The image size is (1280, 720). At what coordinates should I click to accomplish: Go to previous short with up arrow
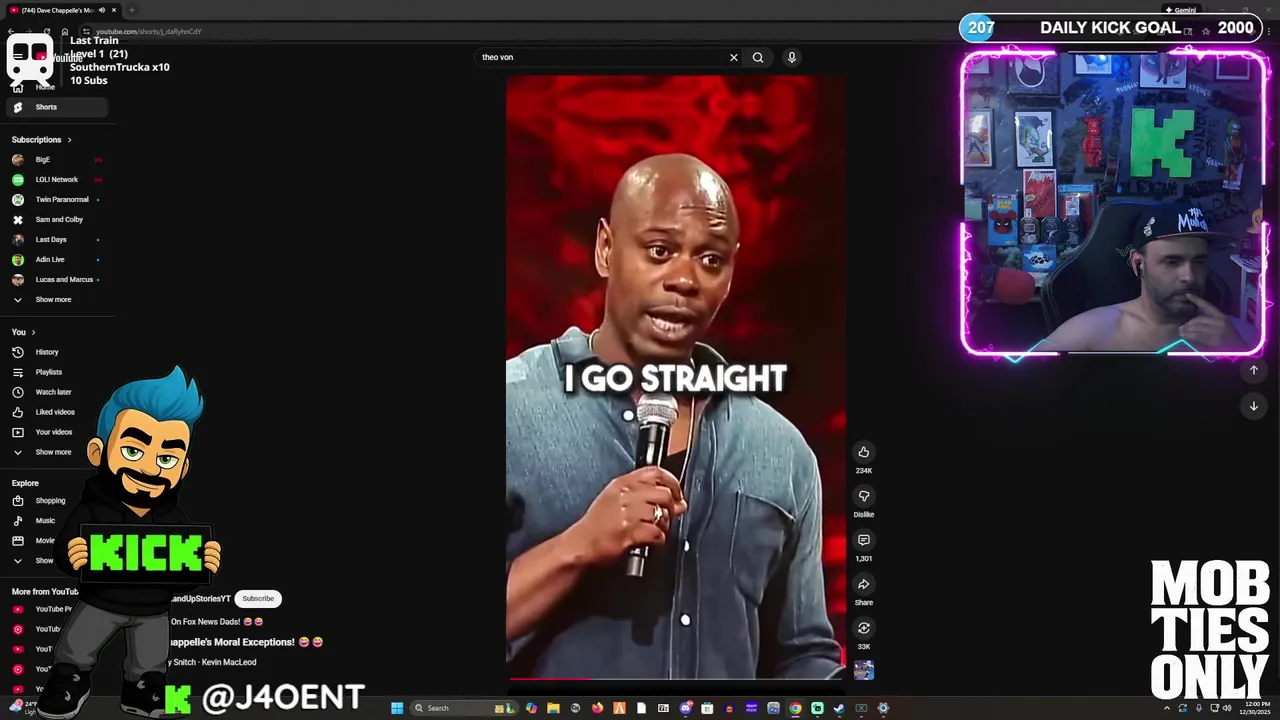coord(1254,370)
